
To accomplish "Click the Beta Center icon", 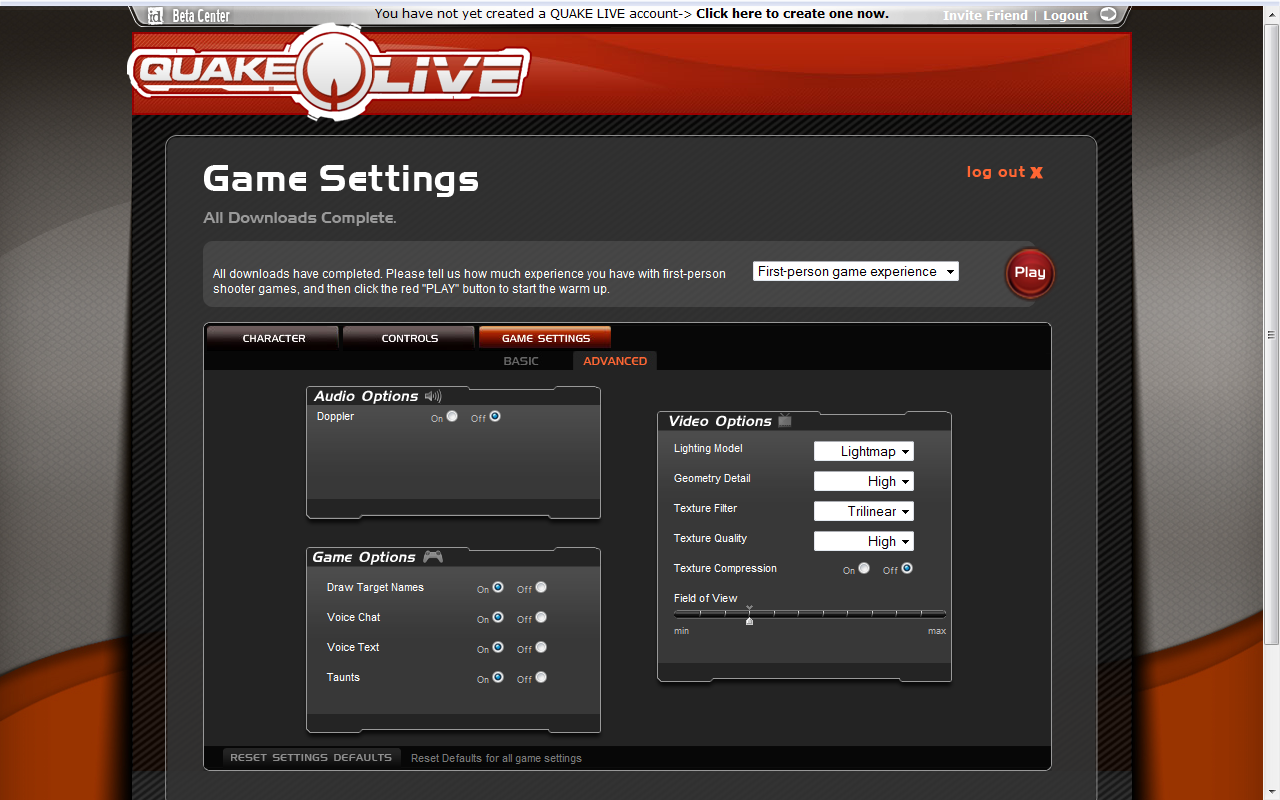I will tap(155, 15).
